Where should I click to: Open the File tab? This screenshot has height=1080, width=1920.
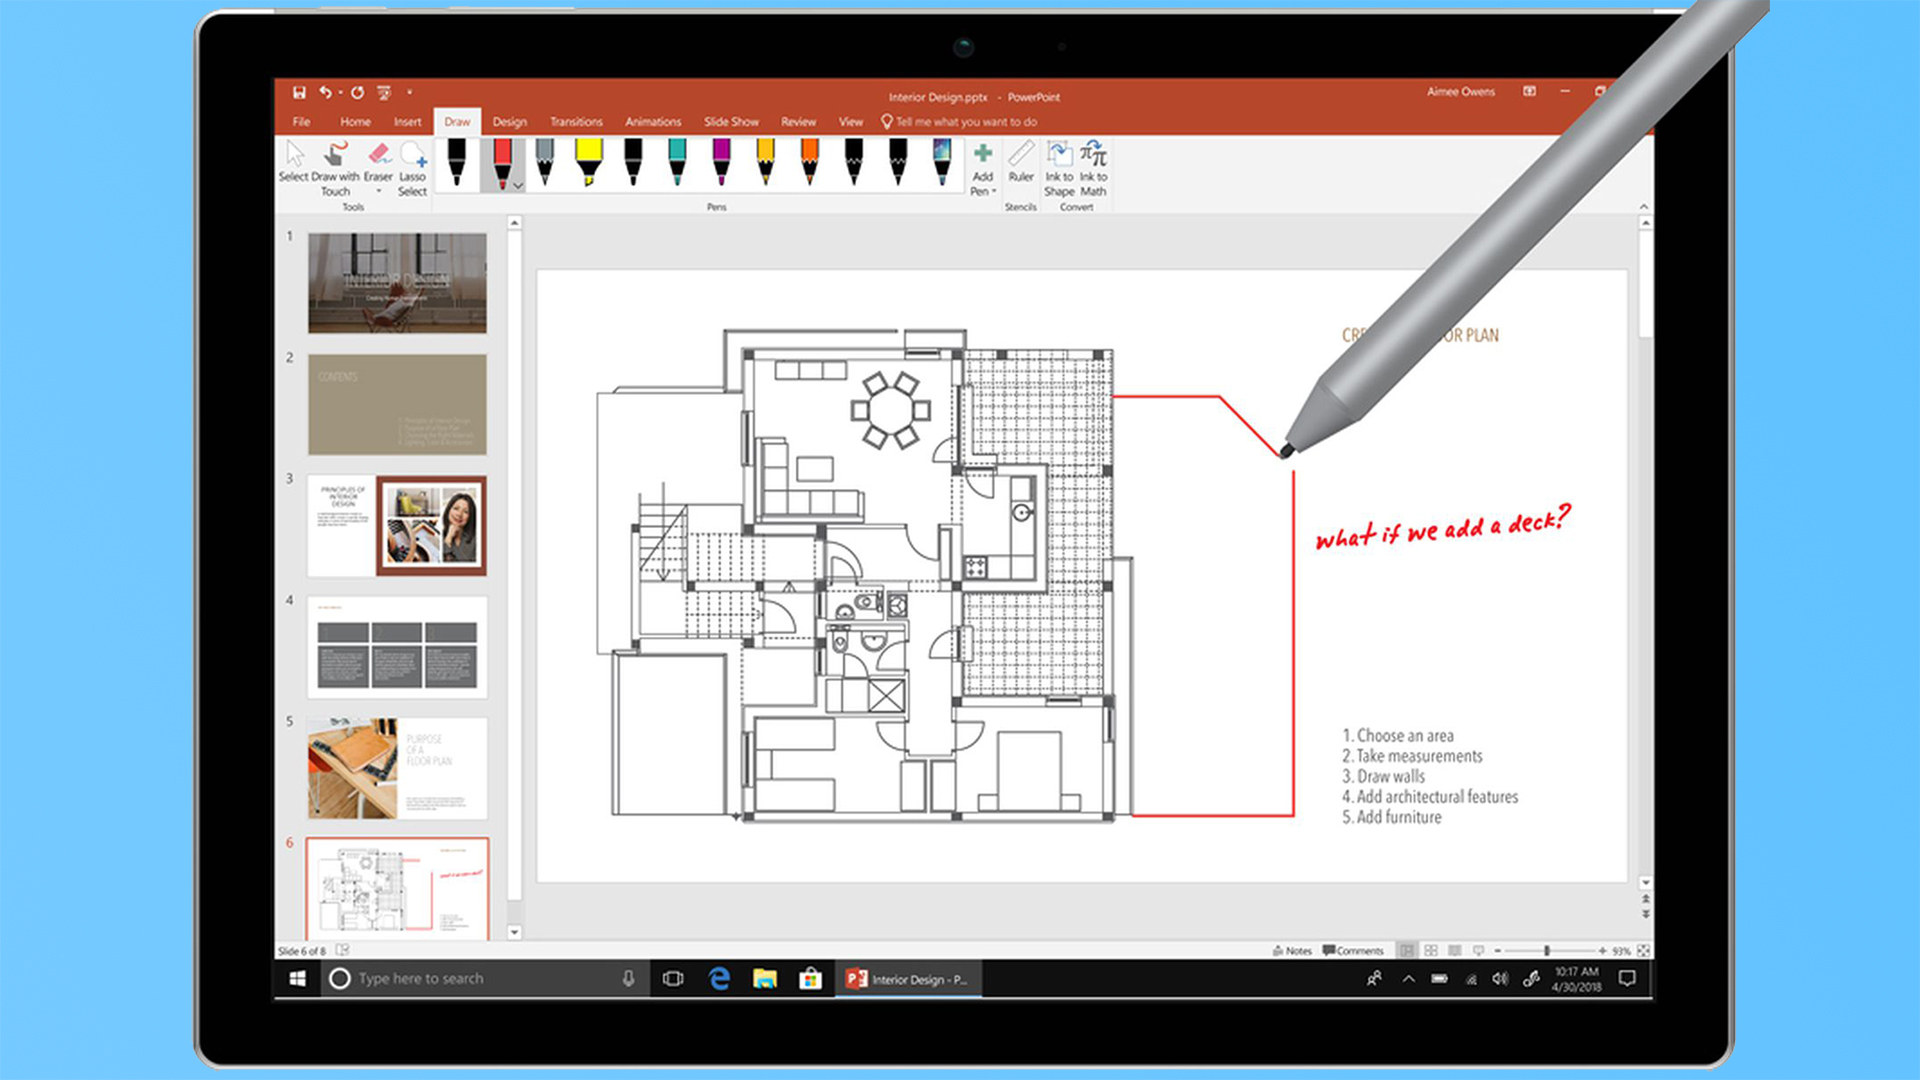[x=301, y=122]
